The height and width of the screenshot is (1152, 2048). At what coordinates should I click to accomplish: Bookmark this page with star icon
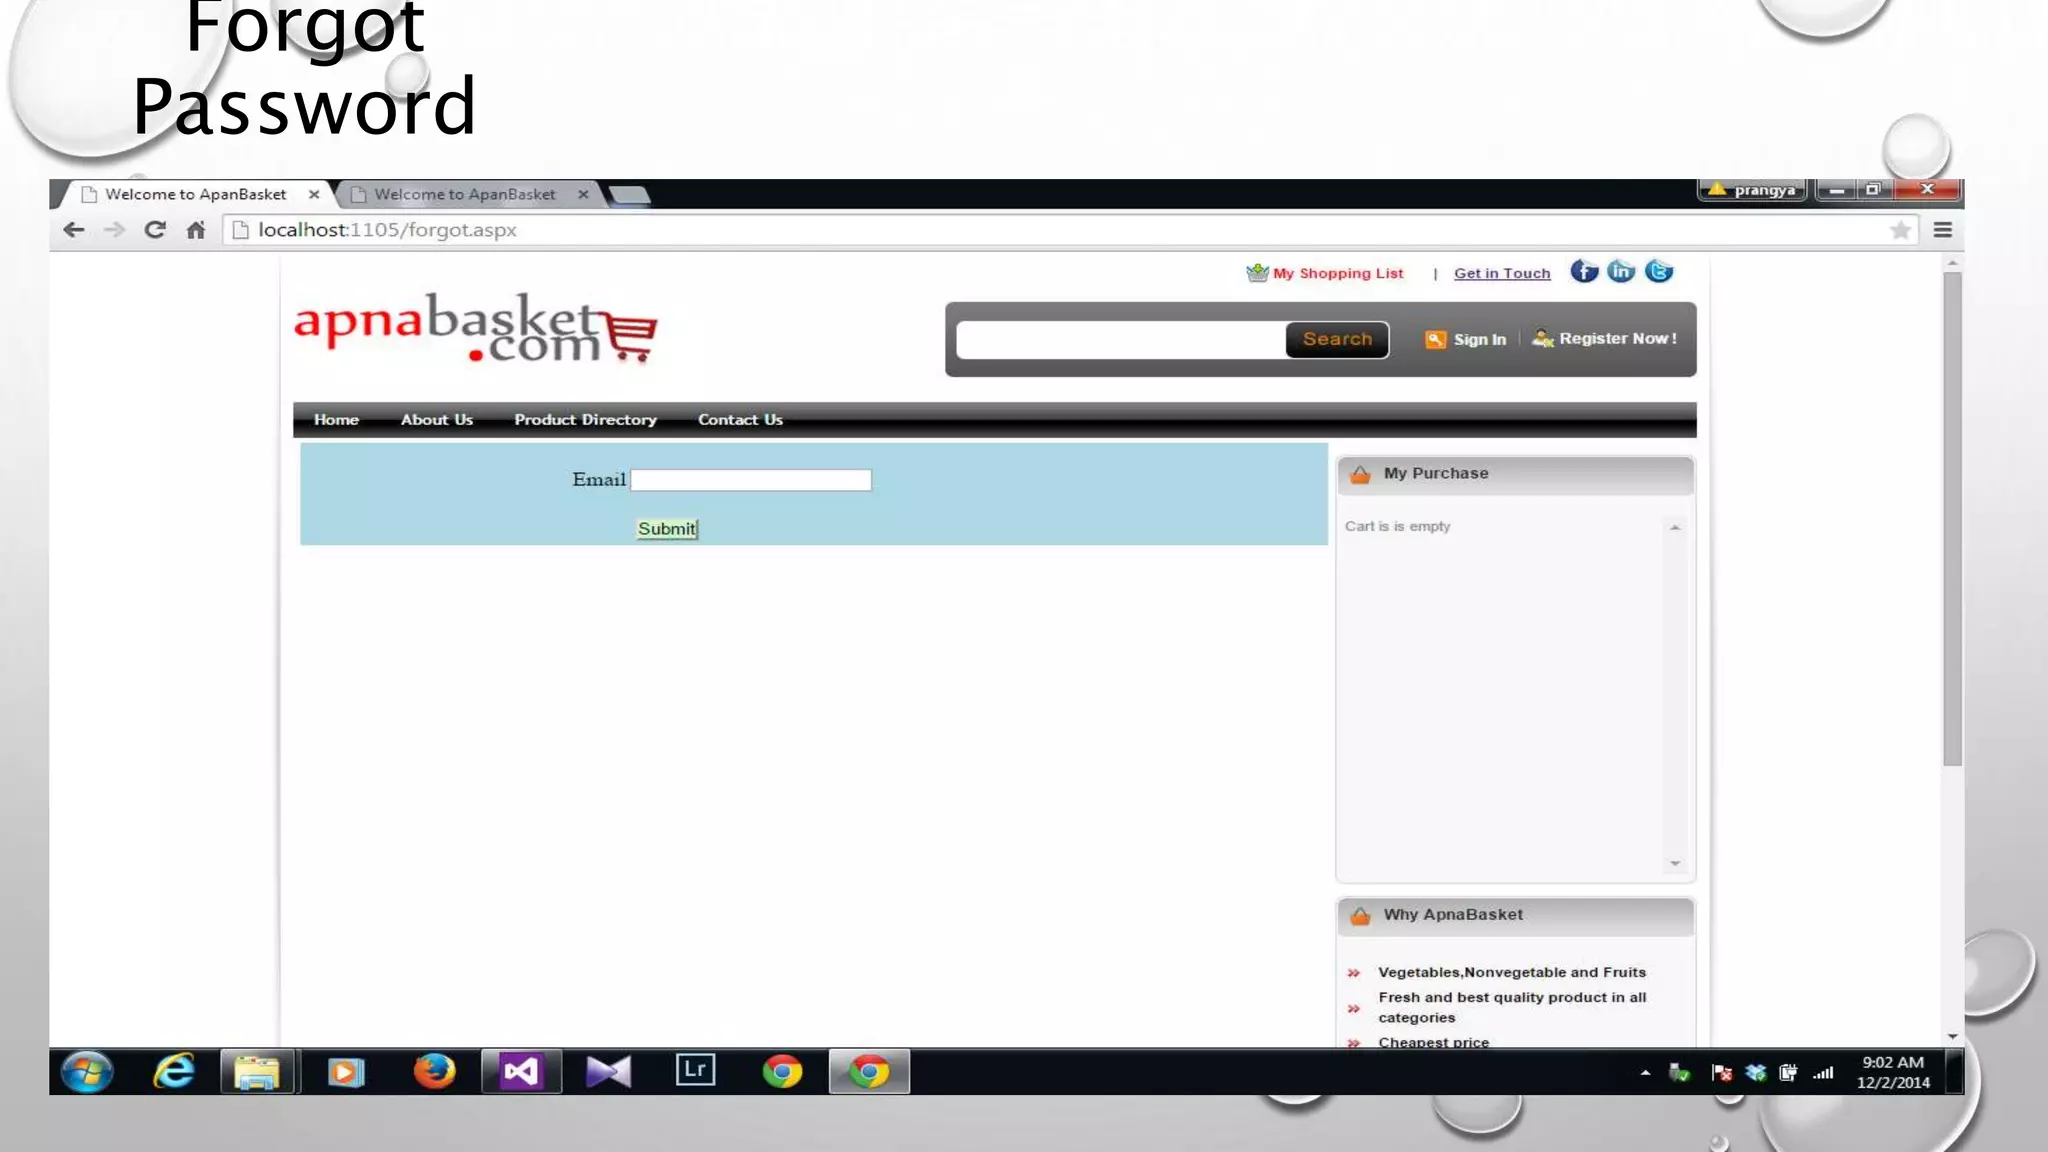click(x=1900, y=231)
